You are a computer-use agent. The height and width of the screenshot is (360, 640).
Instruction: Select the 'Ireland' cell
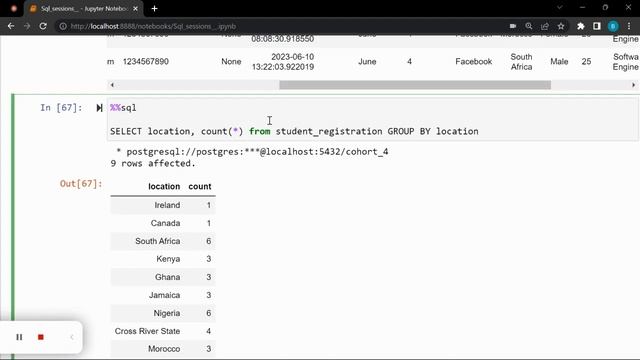pyautogui.click(x=167, y=205)
